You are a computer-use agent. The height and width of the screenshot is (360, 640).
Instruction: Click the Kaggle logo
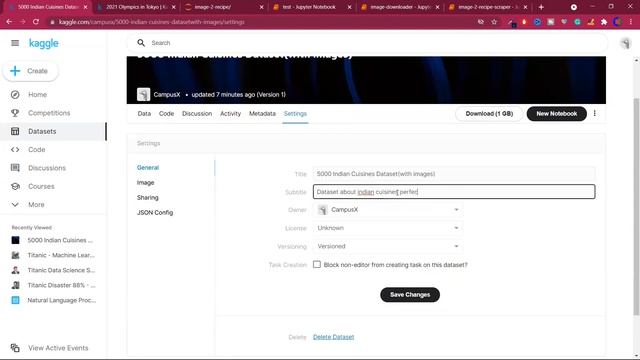tap(44, 43)
